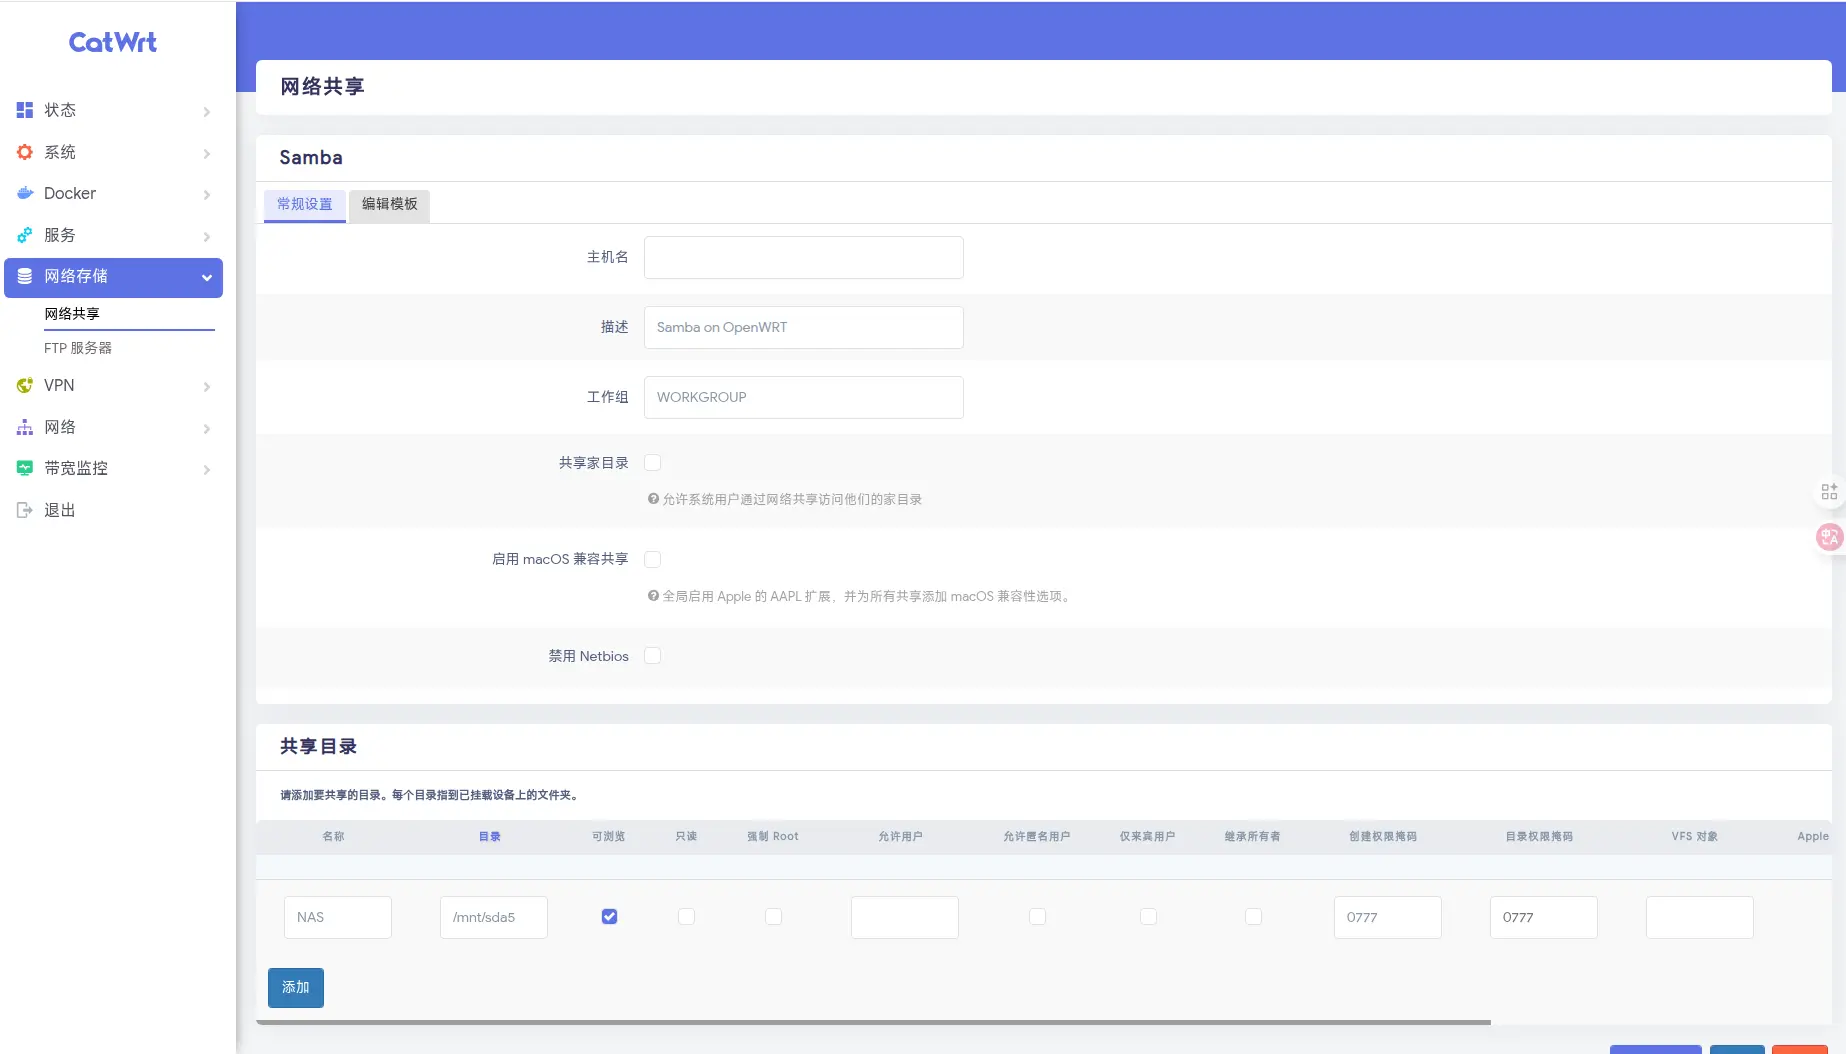
Task: Click the 服务 services icon in sidebar
Action: (25, 235)
